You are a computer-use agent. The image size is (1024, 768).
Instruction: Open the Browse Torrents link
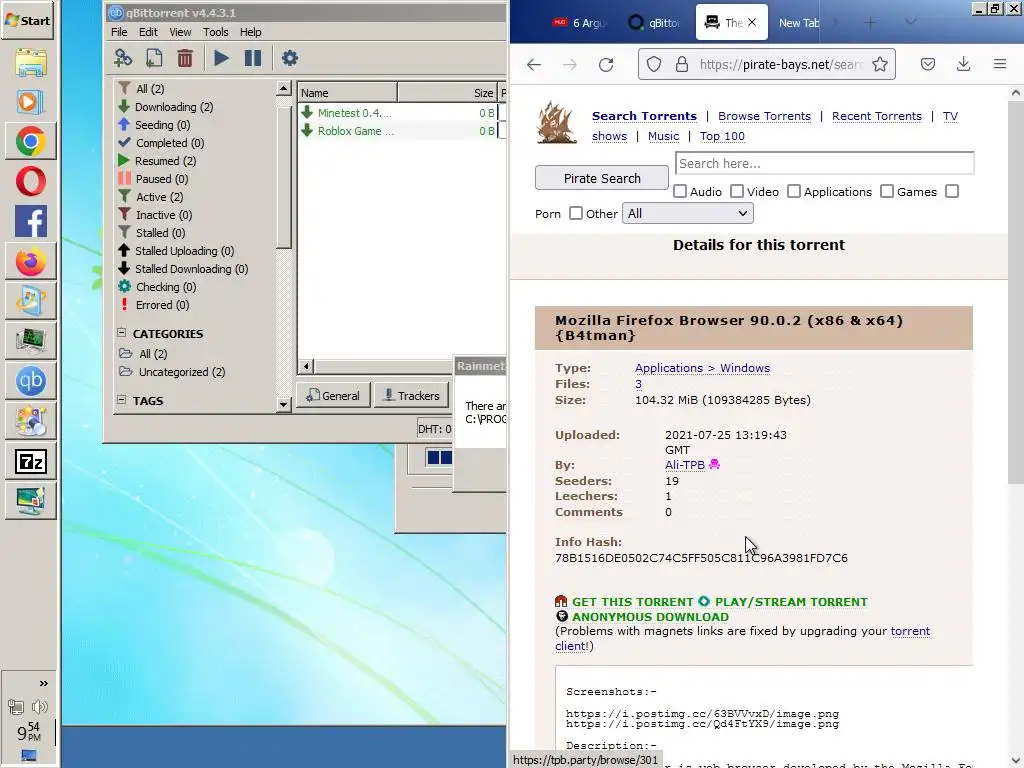pos(764,116)
